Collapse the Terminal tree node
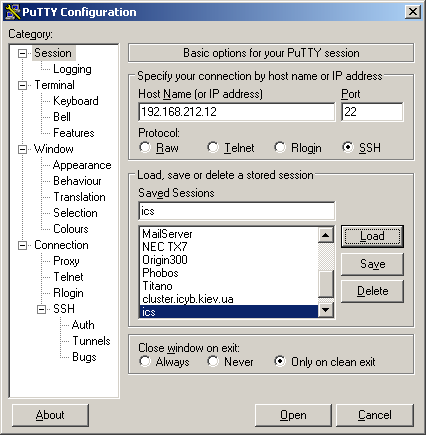 tap(22, 85)
